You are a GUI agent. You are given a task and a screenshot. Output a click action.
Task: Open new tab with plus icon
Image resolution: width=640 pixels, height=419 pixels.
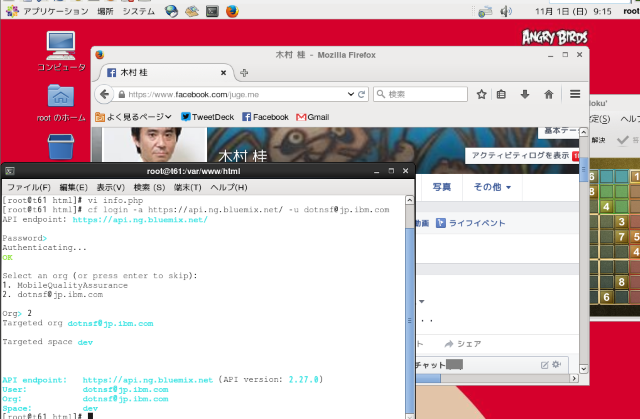click(244, 73)
